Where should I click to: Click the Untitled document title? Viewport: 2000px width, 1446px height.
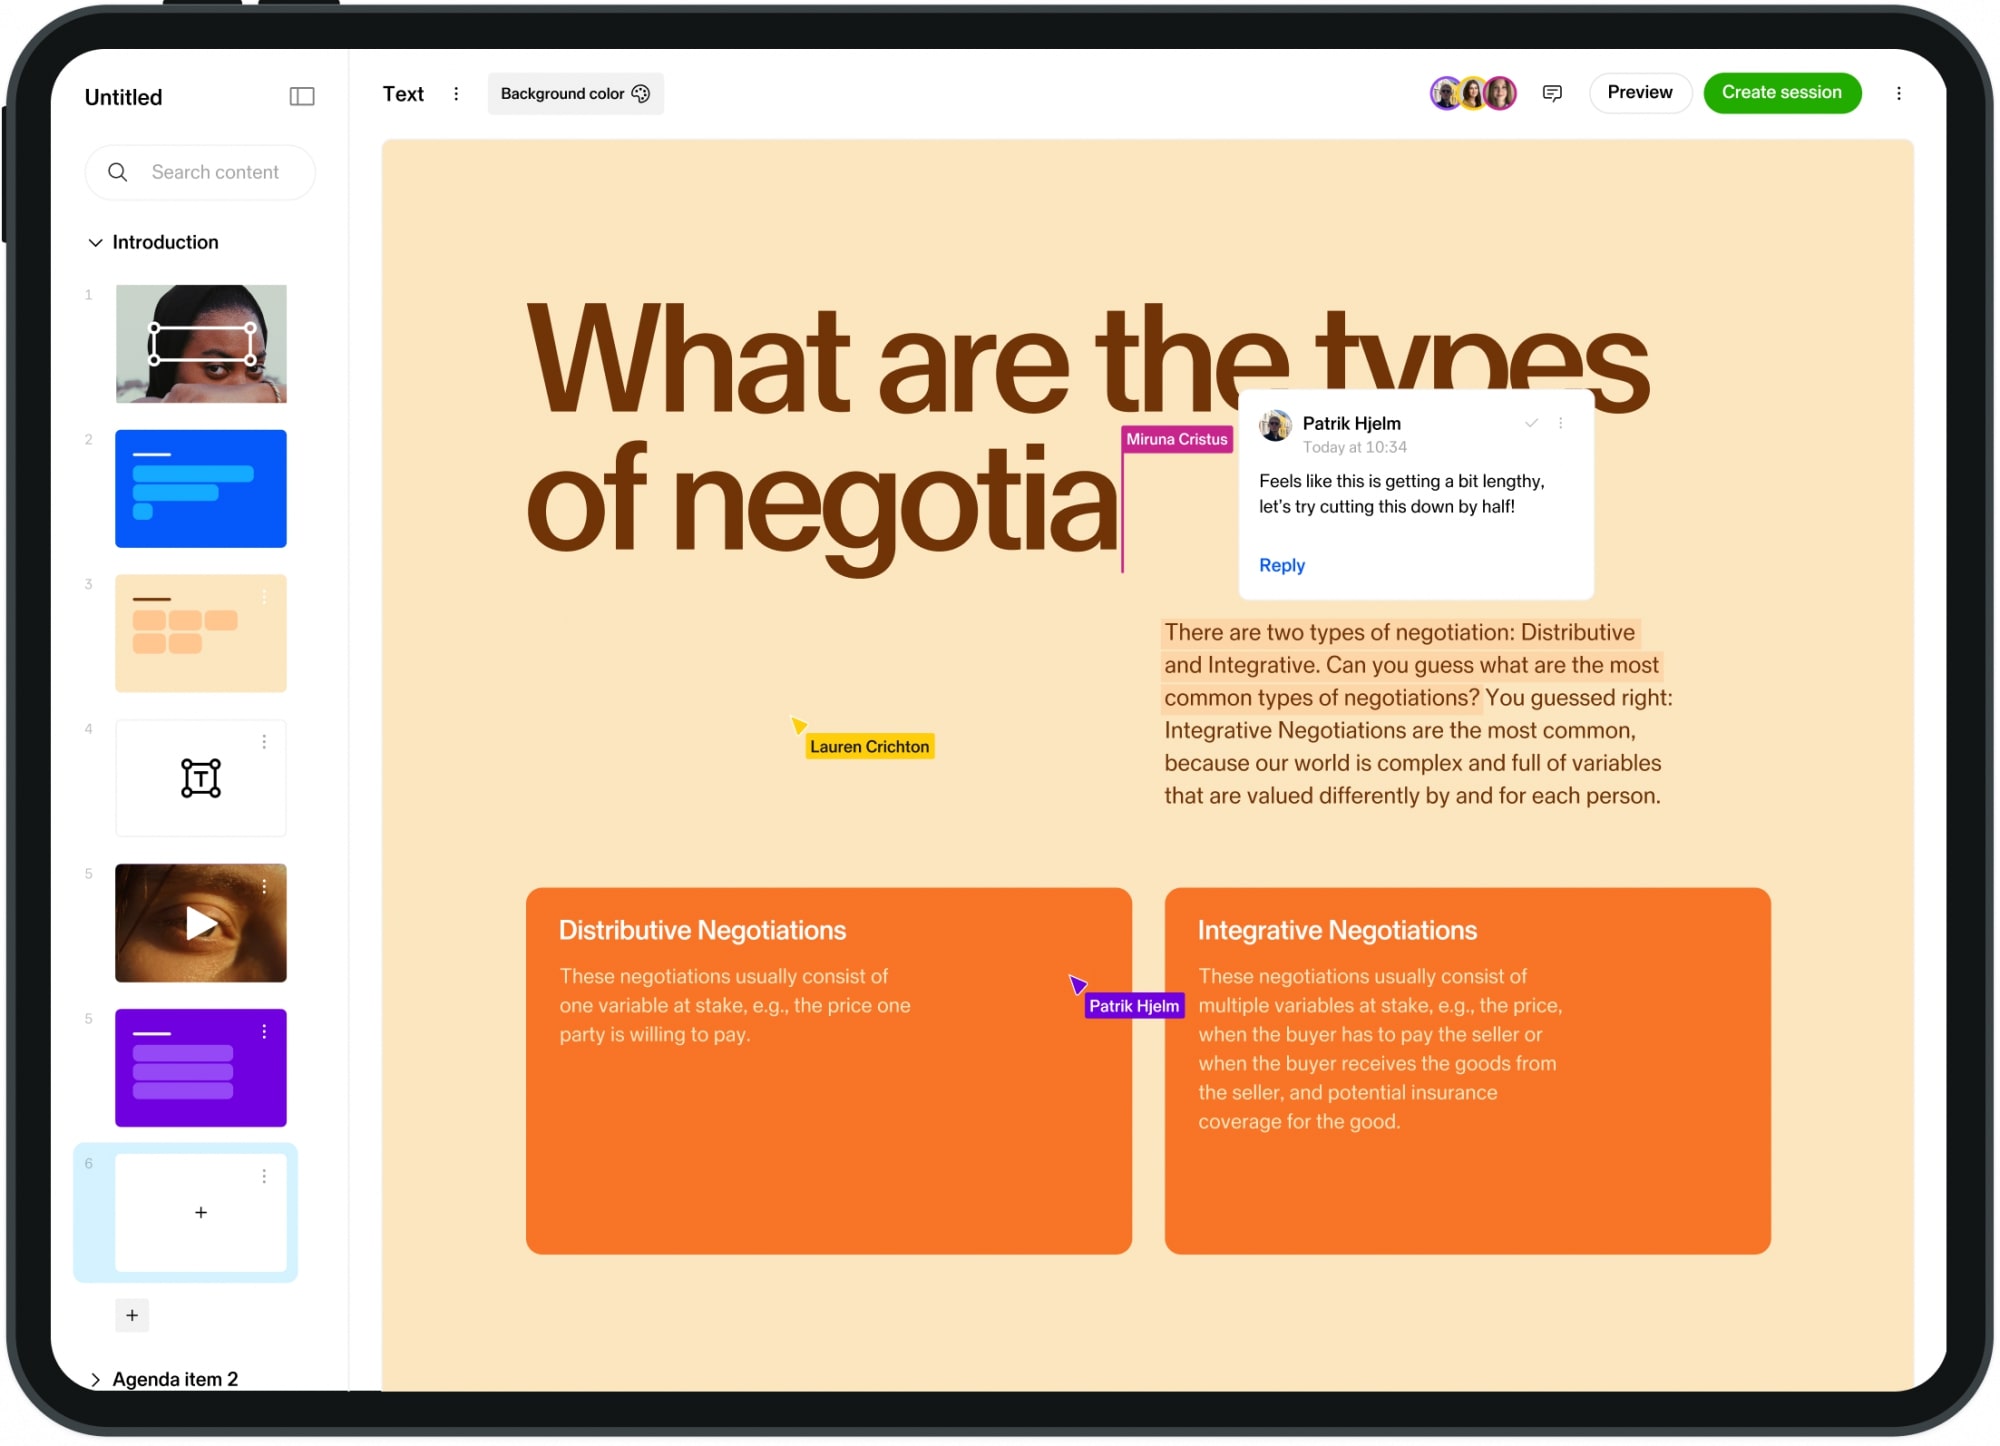[124, 97]
